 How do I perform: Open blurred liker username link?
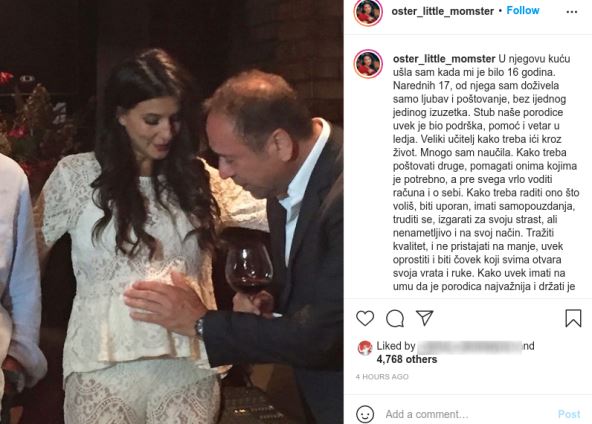[x=469, y=346]
